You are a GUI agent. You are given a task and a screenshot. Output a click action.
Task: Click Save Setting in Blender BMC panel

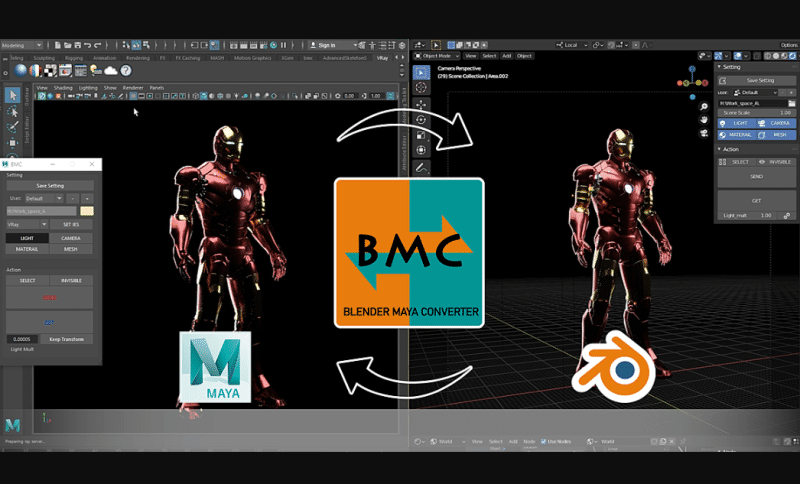click(757, 80)
